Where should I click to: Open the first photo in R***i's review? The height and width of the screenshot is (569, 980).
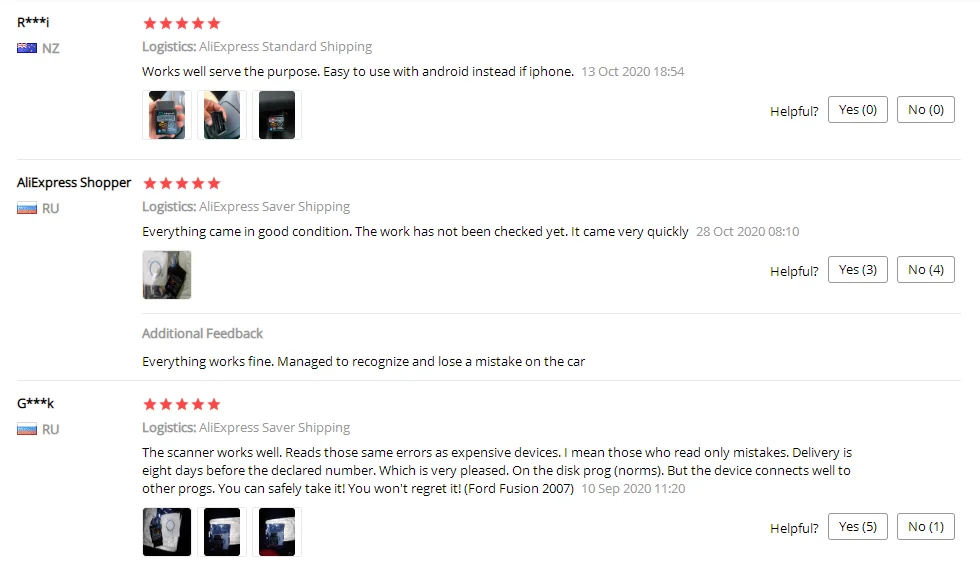pos(167,115)
